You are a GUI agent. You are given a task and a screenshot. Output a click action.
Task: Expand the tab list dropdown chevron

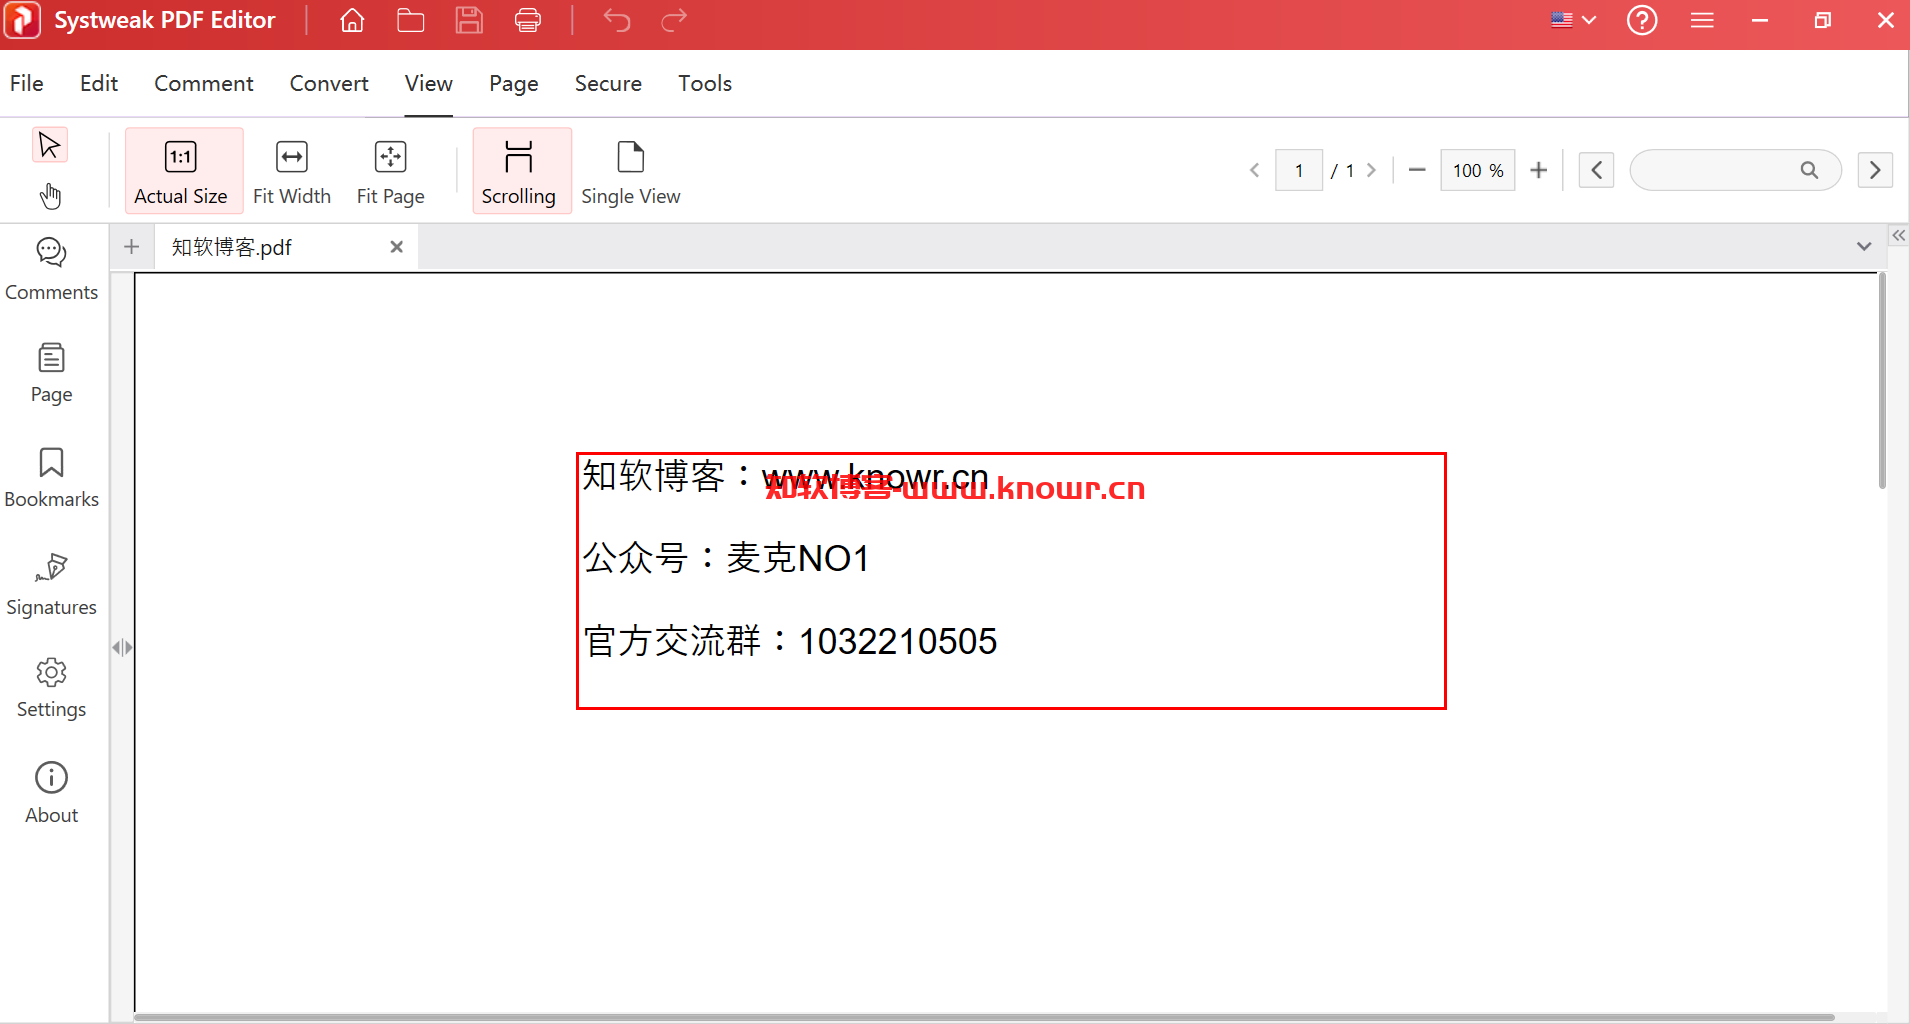(1864, 246)
